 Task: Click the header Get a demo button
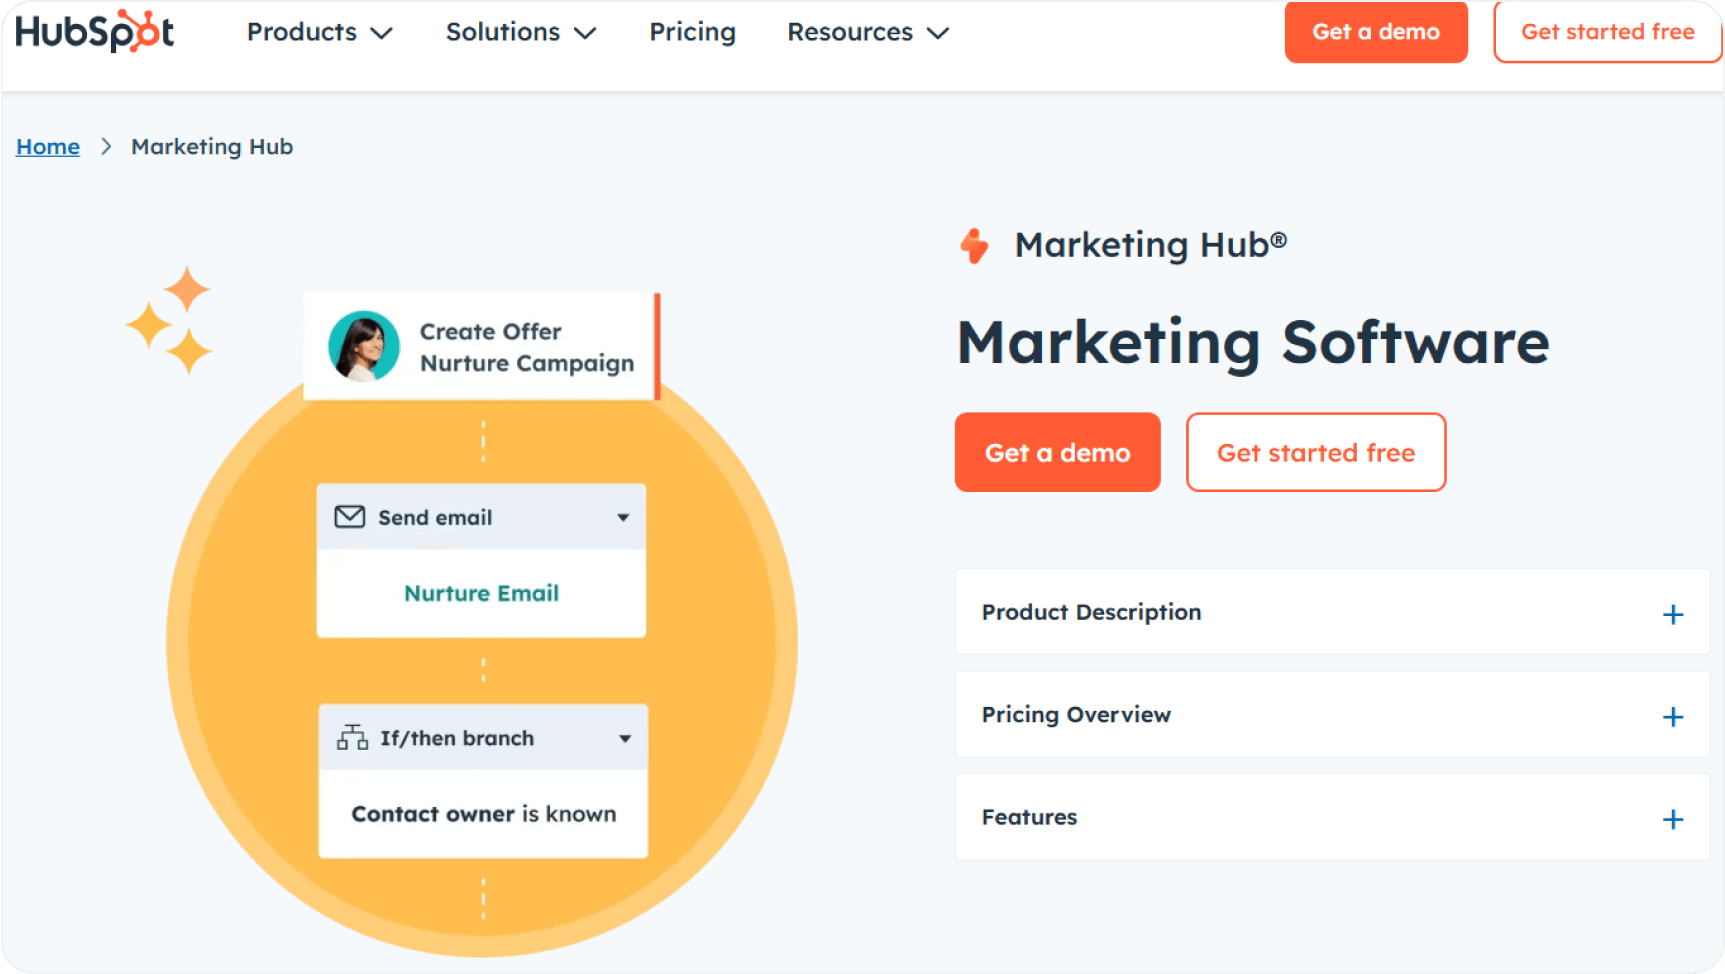pyautogui.click(x=1375, y=32)
